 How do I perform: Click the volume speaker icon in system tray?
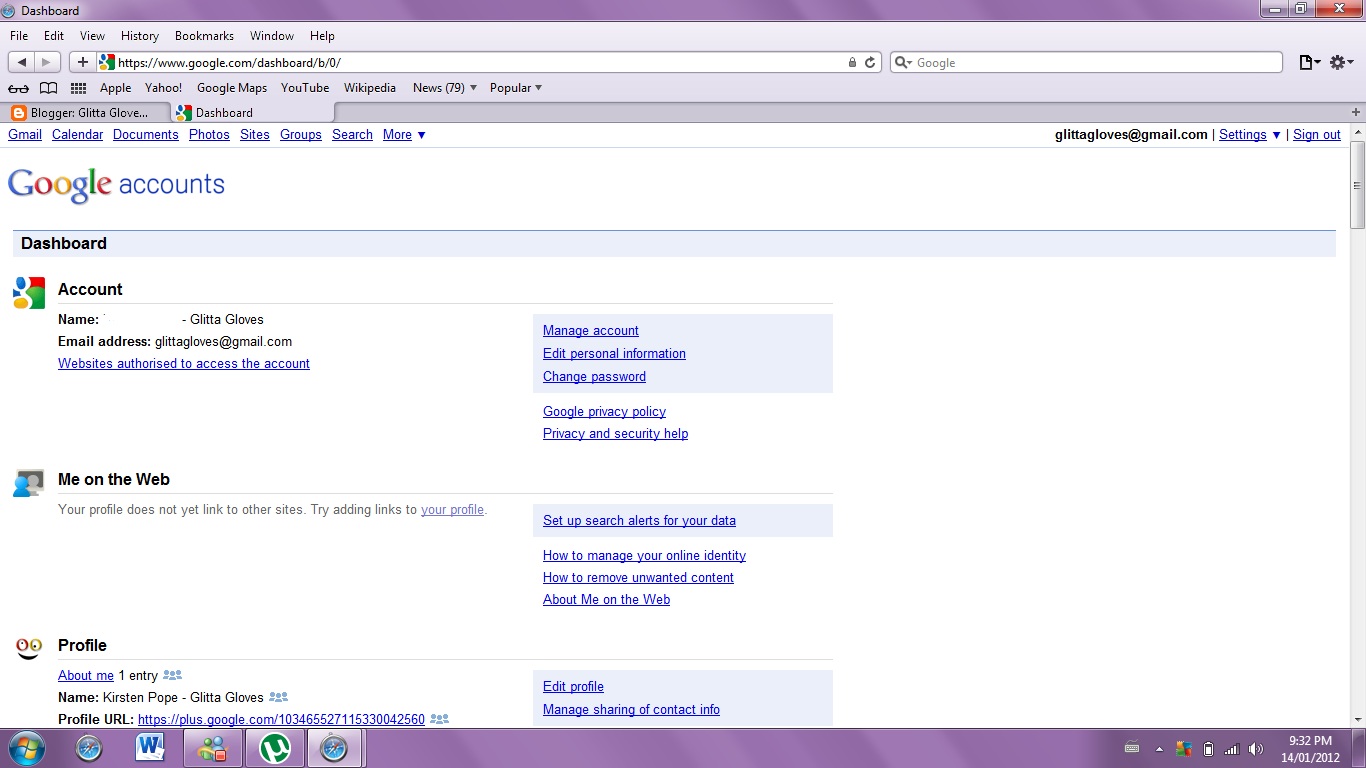point(1256,748)
